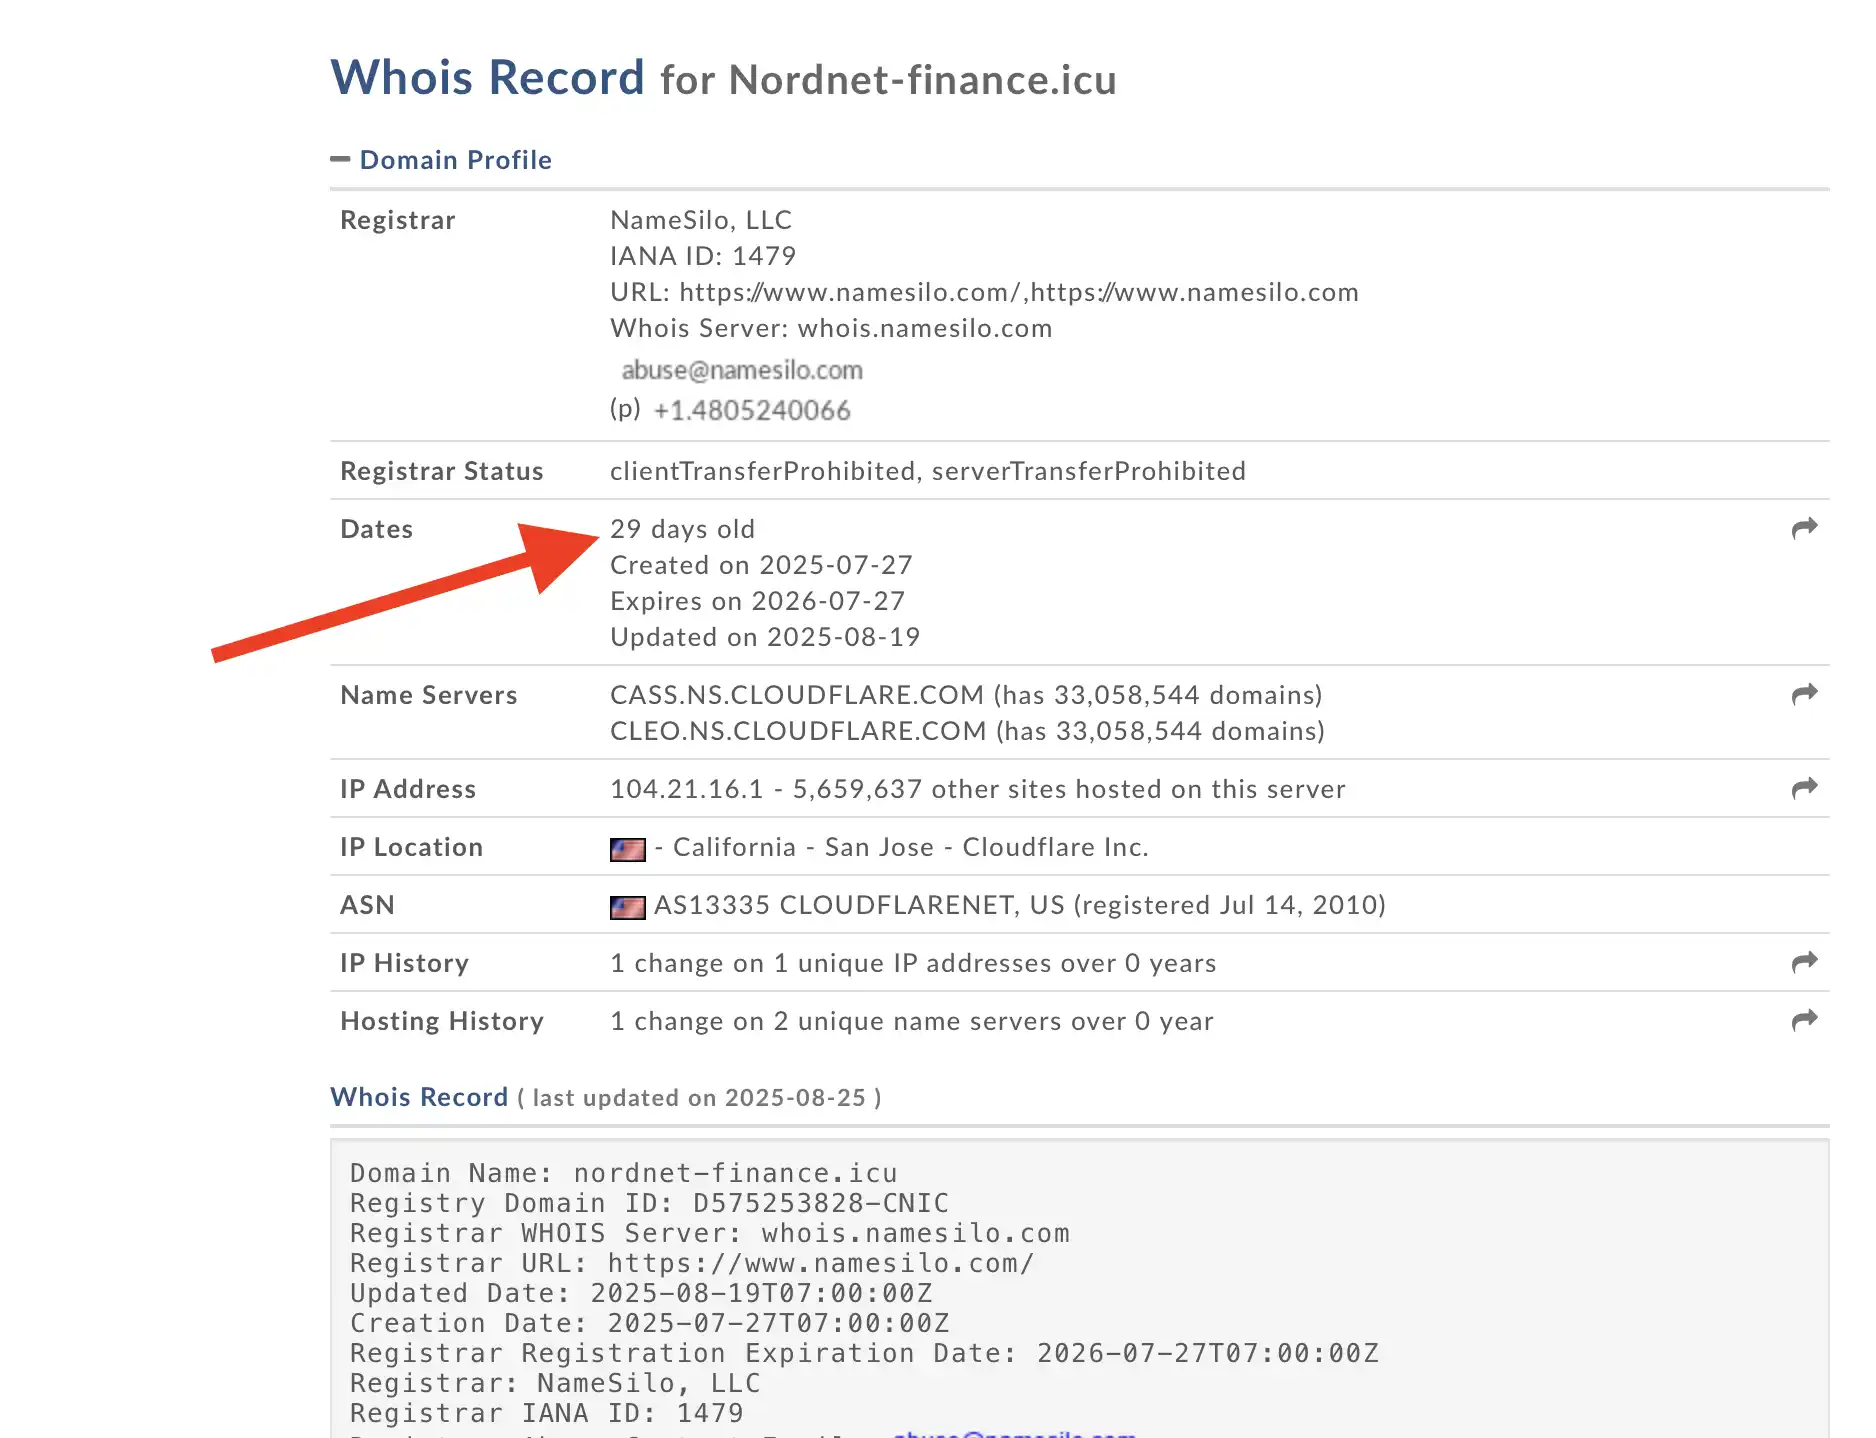The height and width of the screenshot is (1438, 1876).
Task: Click the 'Name Servers' row label
Action: pyautogui.click(x=428, y=695)
